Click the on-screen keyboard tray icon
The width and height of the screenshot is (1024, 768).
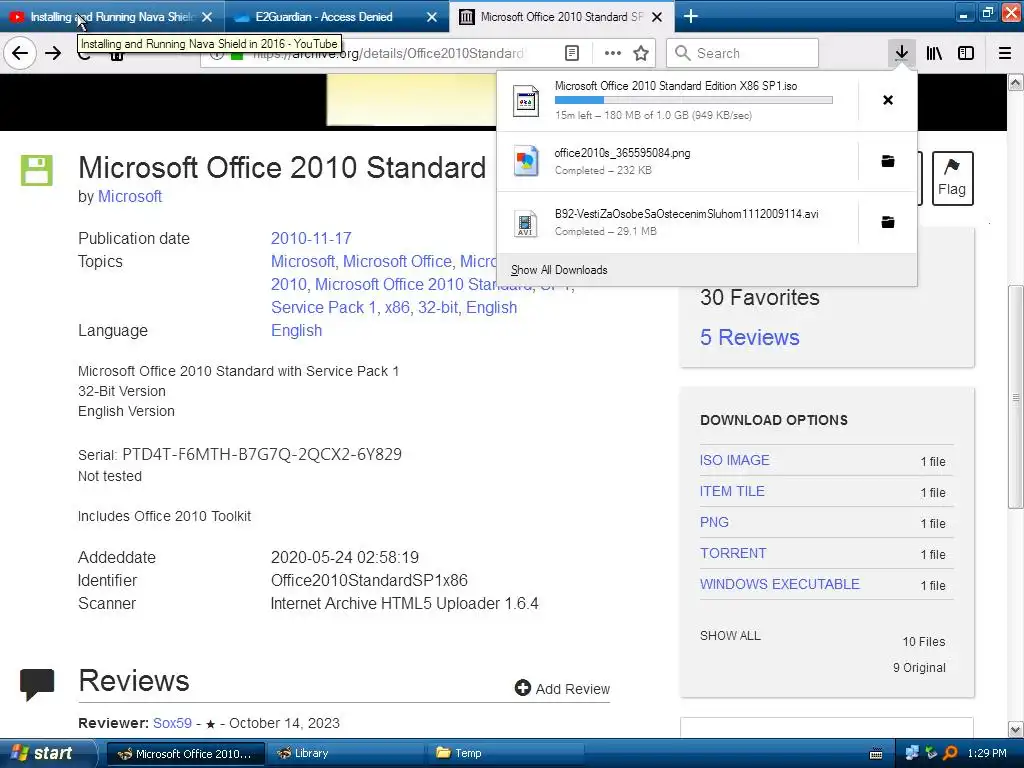(x=876, y=754)
